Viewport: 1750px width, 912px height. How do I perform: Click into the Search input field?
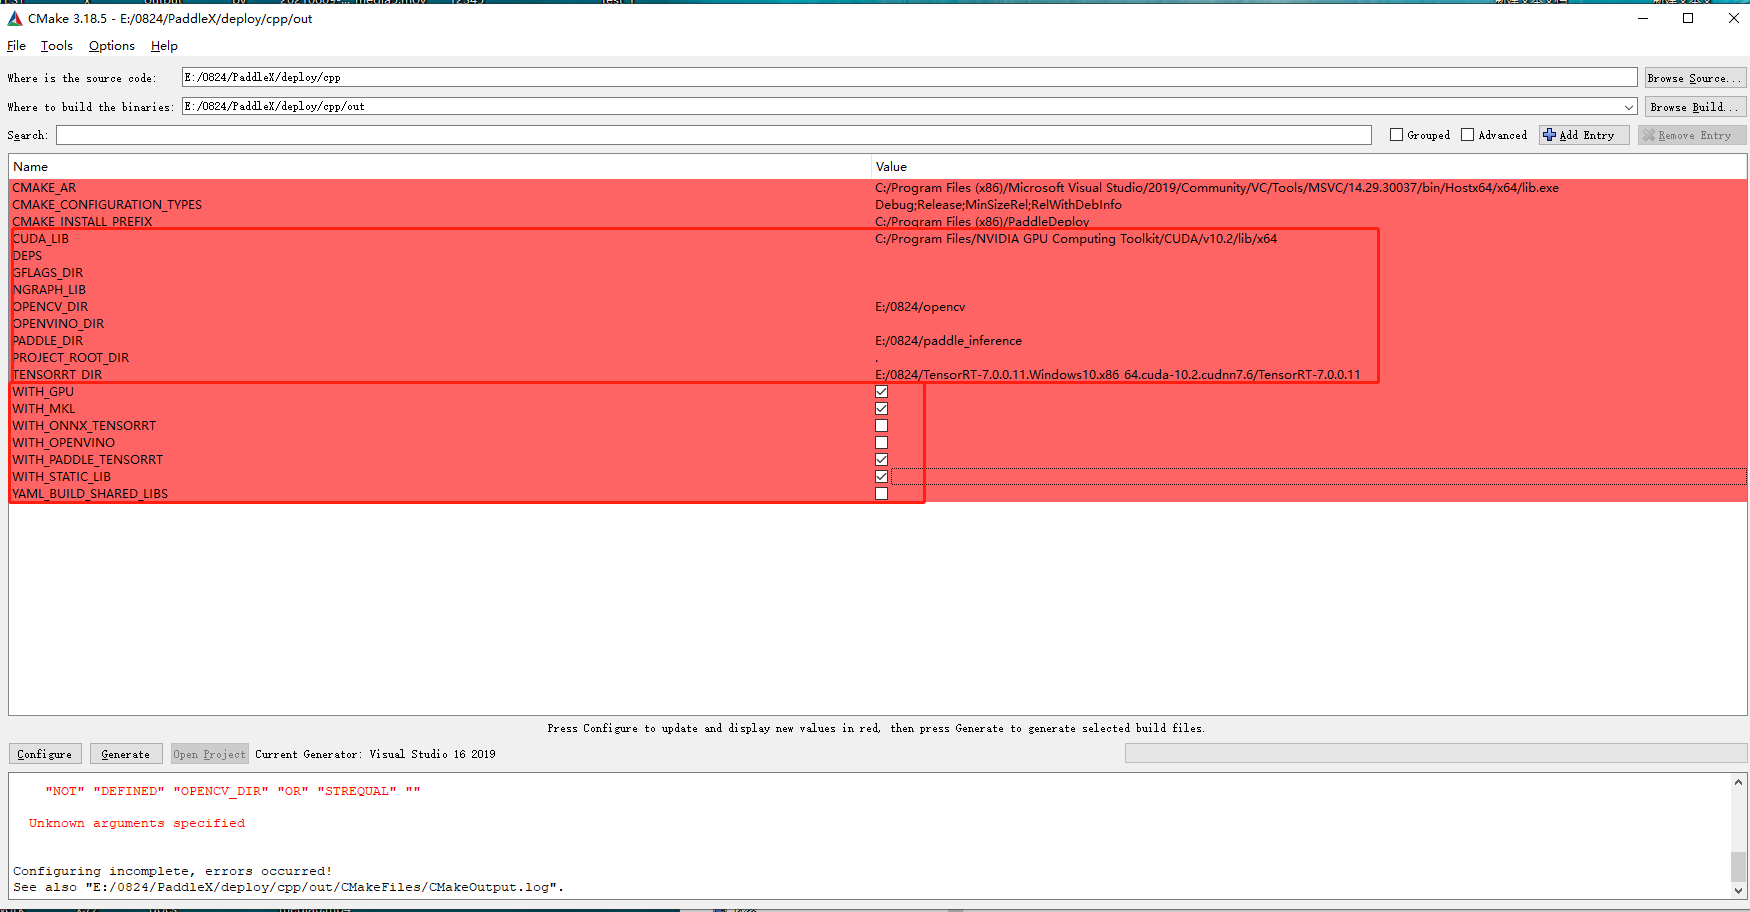pos(713,135)
